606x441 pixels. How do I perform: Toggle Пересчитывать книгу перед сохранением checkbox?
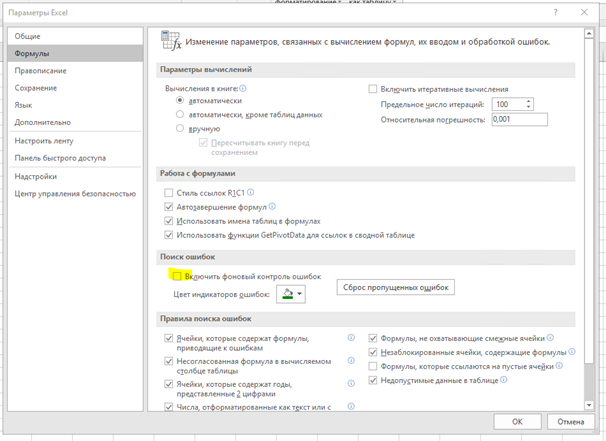coord(203,143)
